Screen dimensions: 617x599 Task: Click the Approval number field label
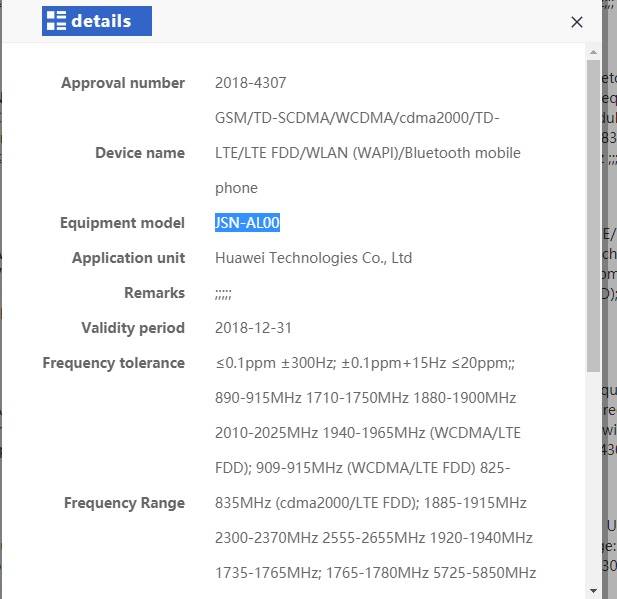pyautogui.click(x=123, y=83)
